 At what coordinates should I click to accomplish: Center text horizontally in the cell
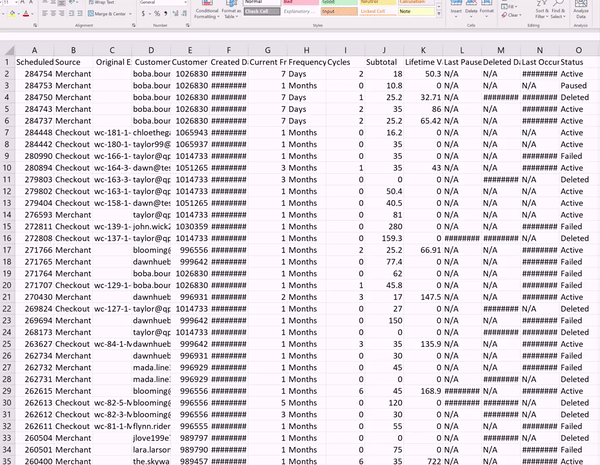[53, 14]
